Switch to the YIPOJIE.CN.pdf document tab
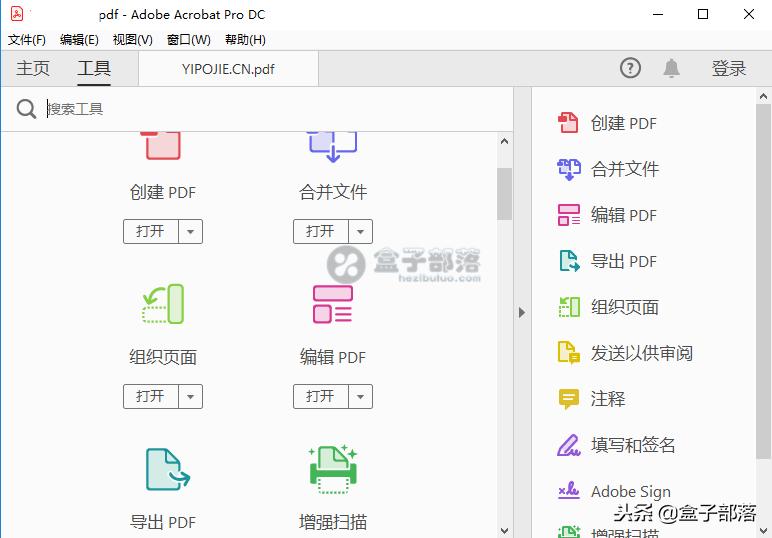 [x=228, y=69]
